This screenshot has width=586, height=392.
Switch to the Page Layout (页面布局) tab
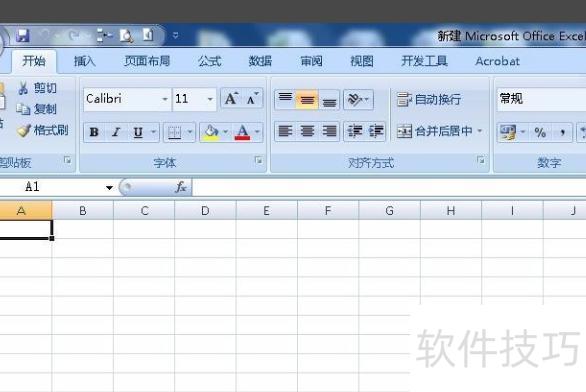147,61
